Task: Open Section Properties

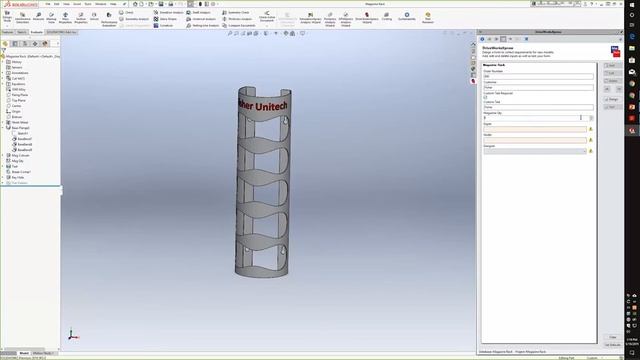Action: (81, 17)
